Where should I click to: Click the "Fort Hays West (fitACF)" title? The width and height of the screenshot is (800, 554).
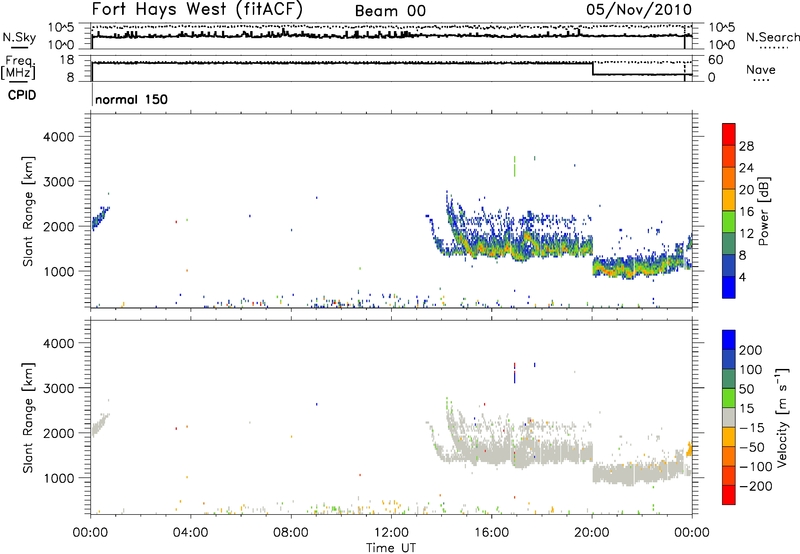(x=197, y=9)
